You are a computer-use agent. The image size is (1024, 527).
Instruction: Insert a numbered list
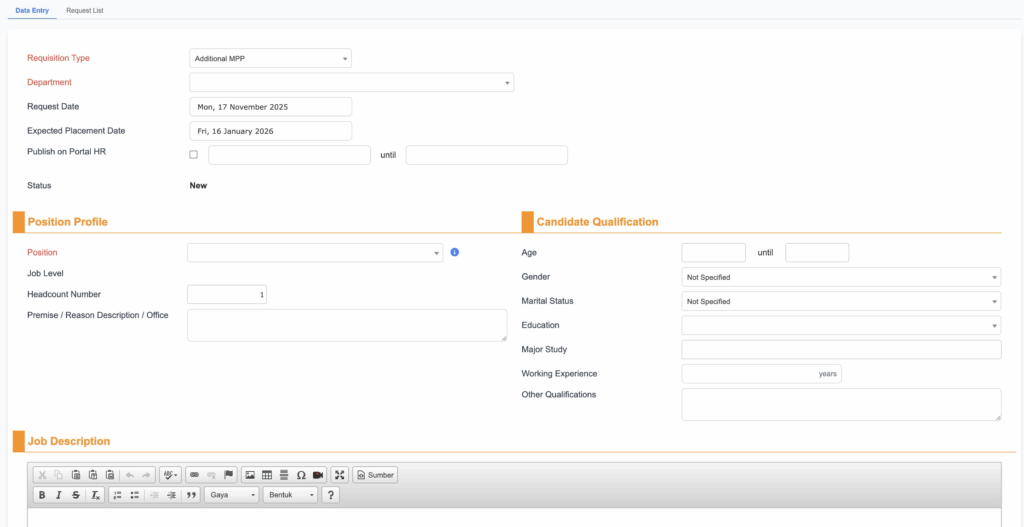[x=117, y=495]
